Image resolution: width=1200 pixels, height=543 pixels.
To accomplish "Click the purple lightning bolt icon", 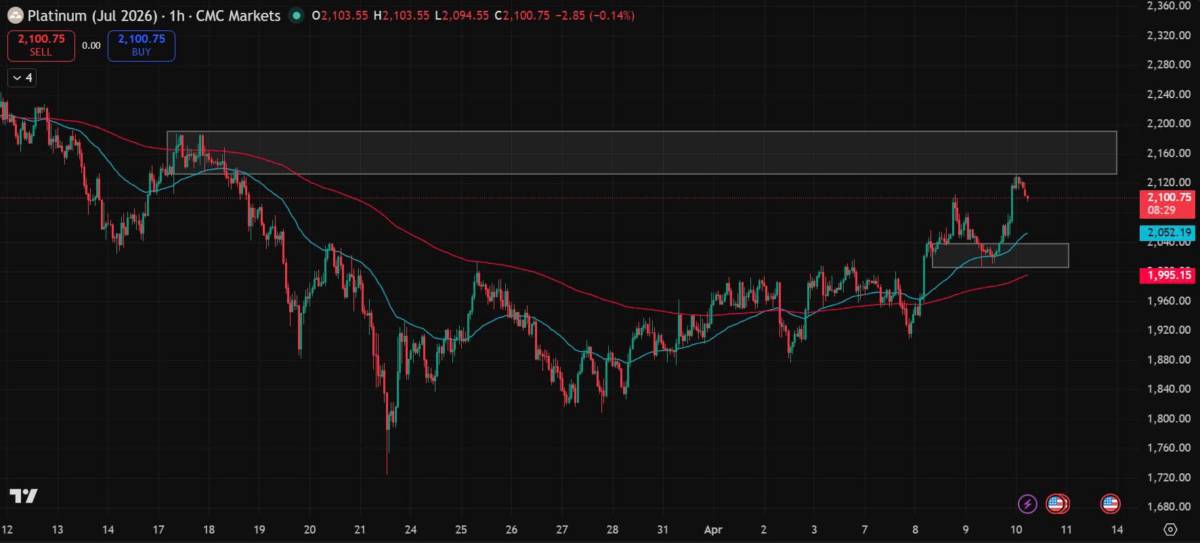I will tap(1027, 503).
